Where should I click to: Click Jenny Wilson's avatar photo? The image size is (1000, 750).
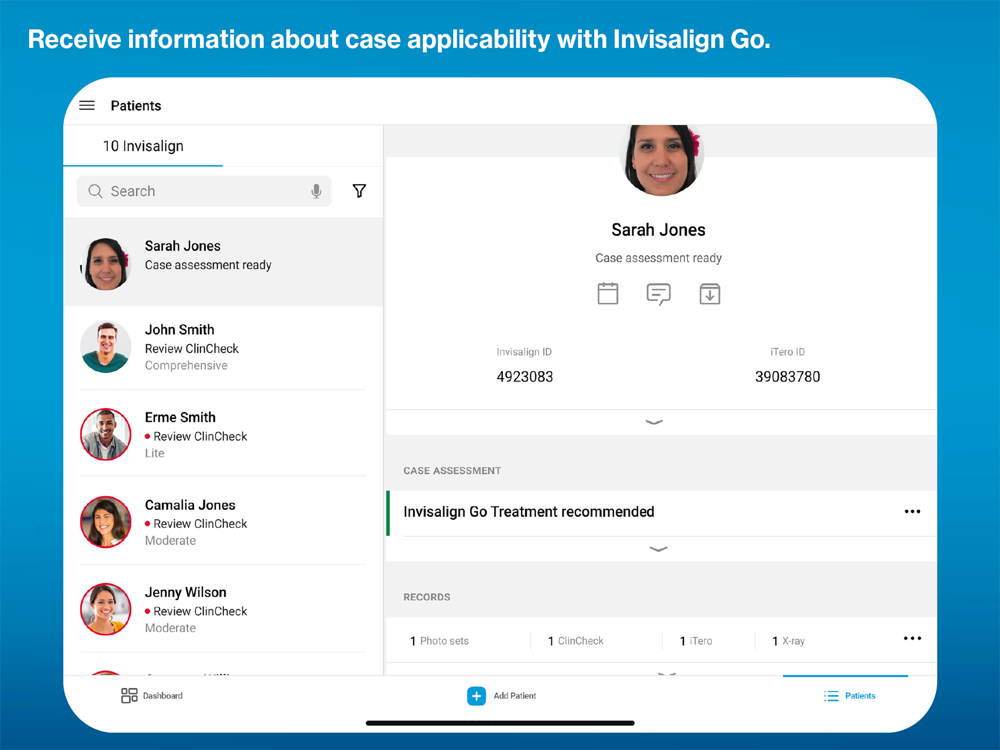click(x=106, y=609)
